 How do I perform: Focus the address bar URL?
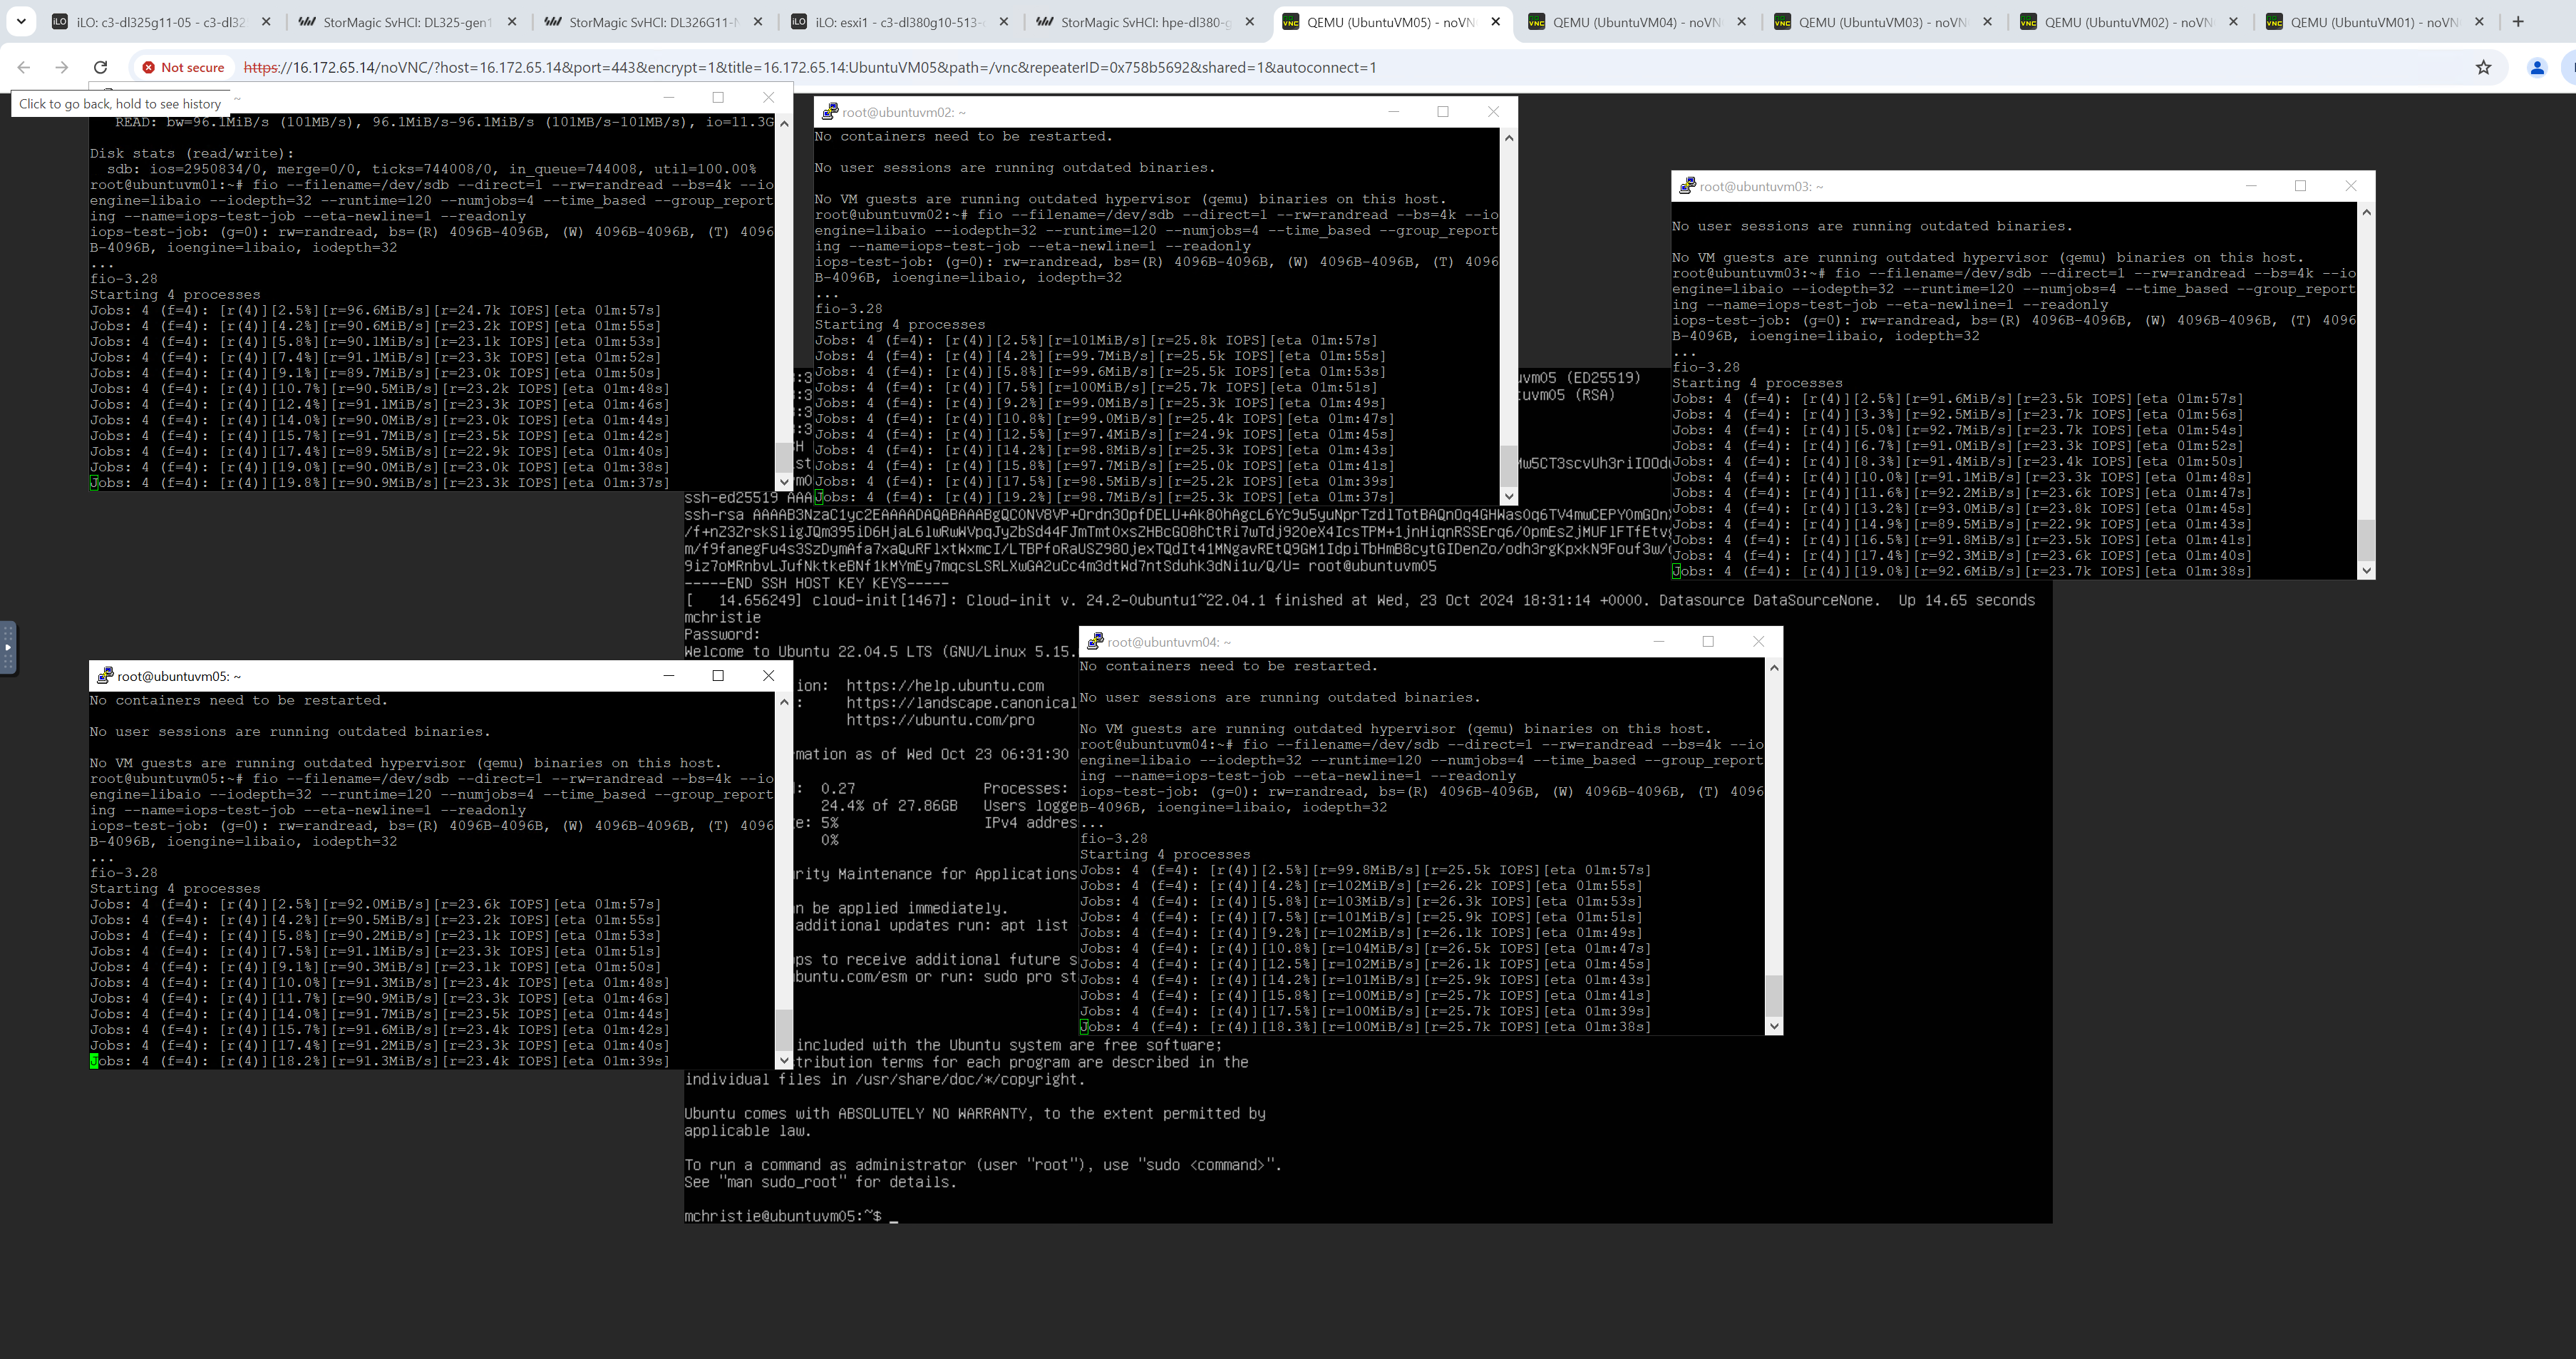tap(810, 67)
